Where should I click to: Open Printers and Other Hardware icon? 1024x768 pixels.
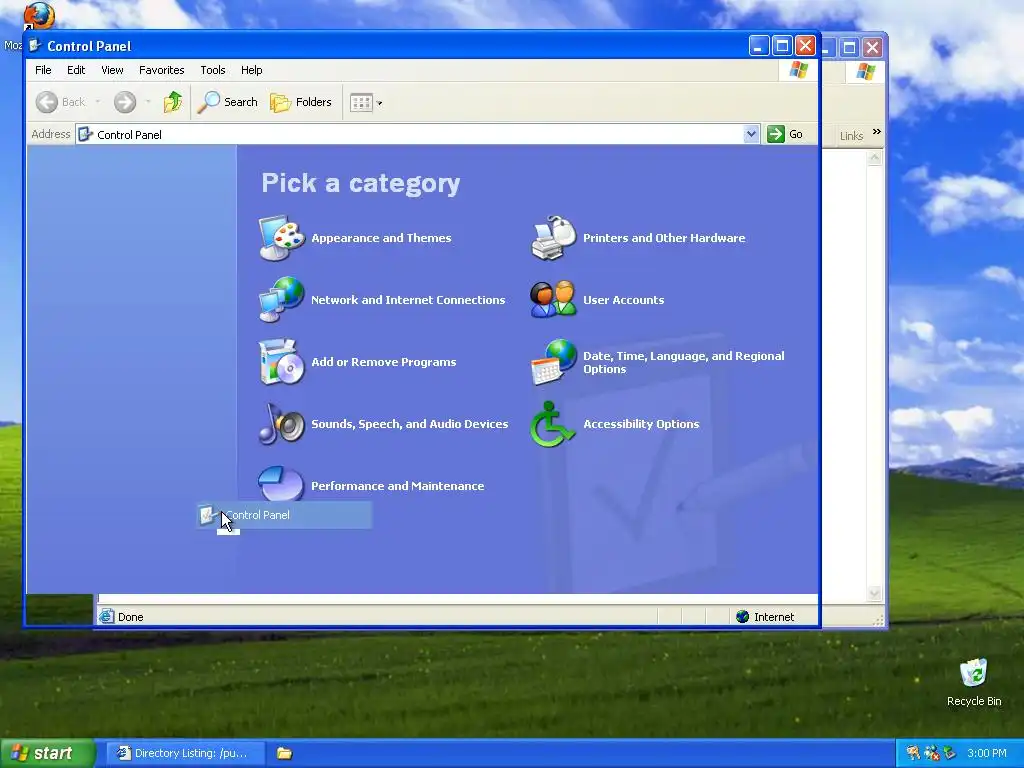pyautogui.click(x=554, y=238)
